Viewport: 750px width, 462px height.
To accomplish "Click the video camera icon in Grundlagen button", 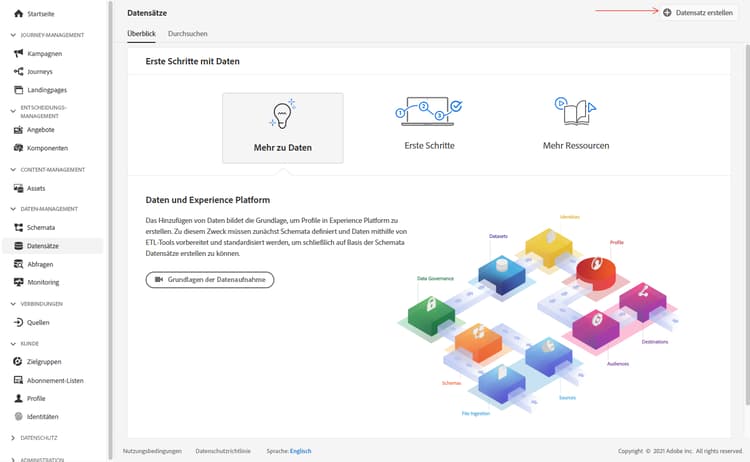I will 159,279.
